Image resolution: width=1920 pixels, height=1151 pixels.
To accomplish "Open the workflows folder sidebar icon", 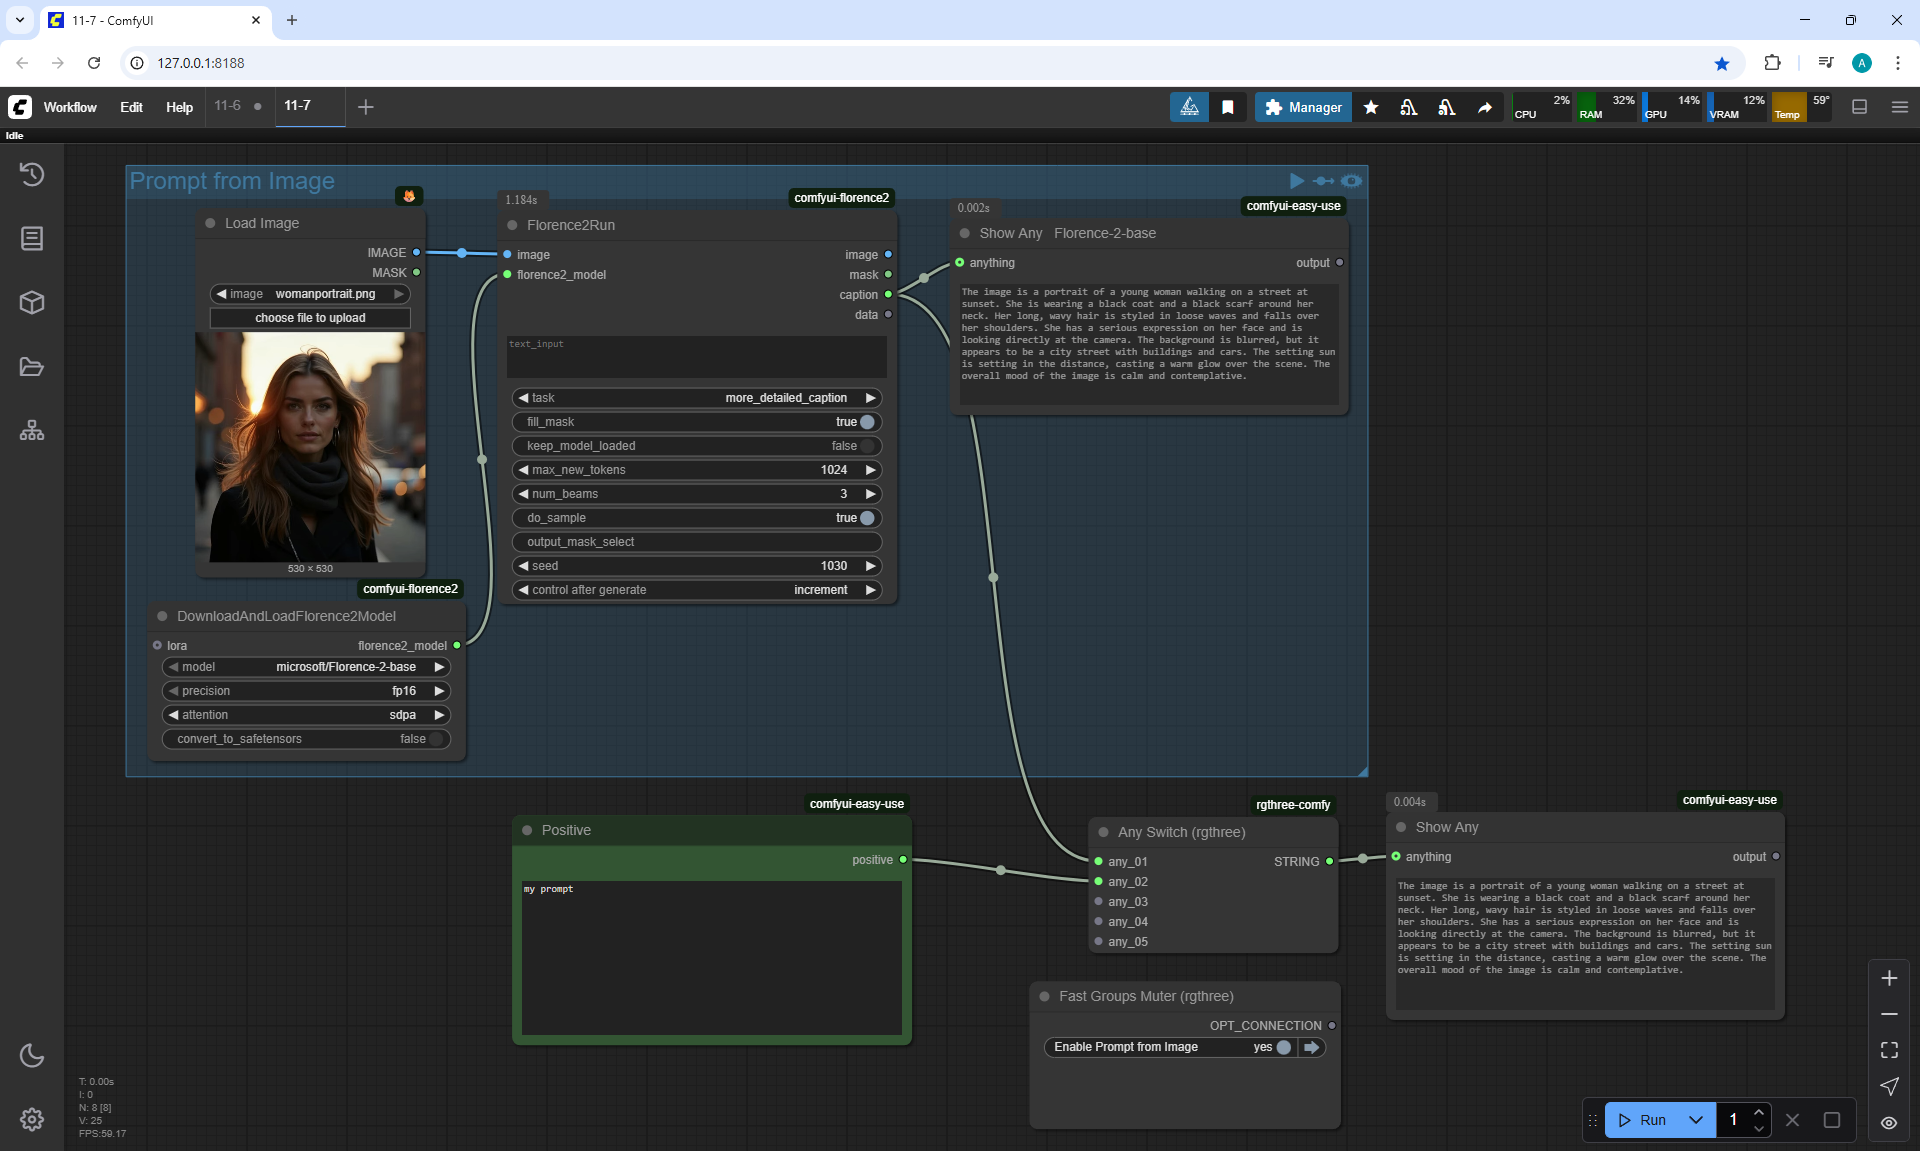I will coord(32,367).
